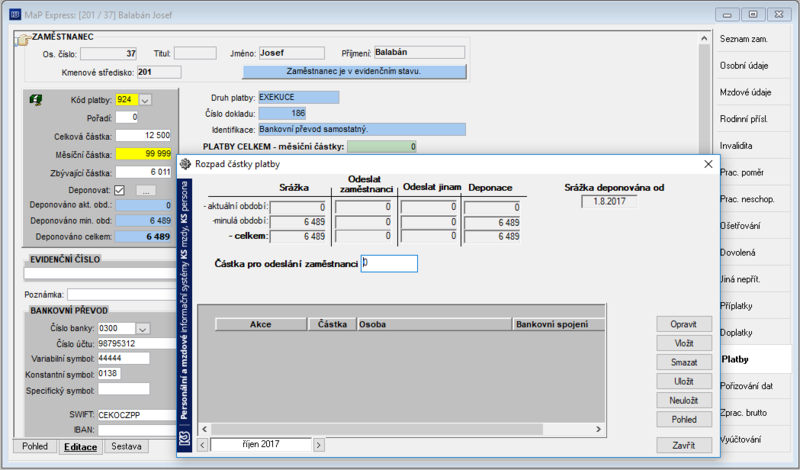This screenshot has width=800, height=470.
Task: Click the green money icon near Kód platby
Action: (x=36, y=100)
